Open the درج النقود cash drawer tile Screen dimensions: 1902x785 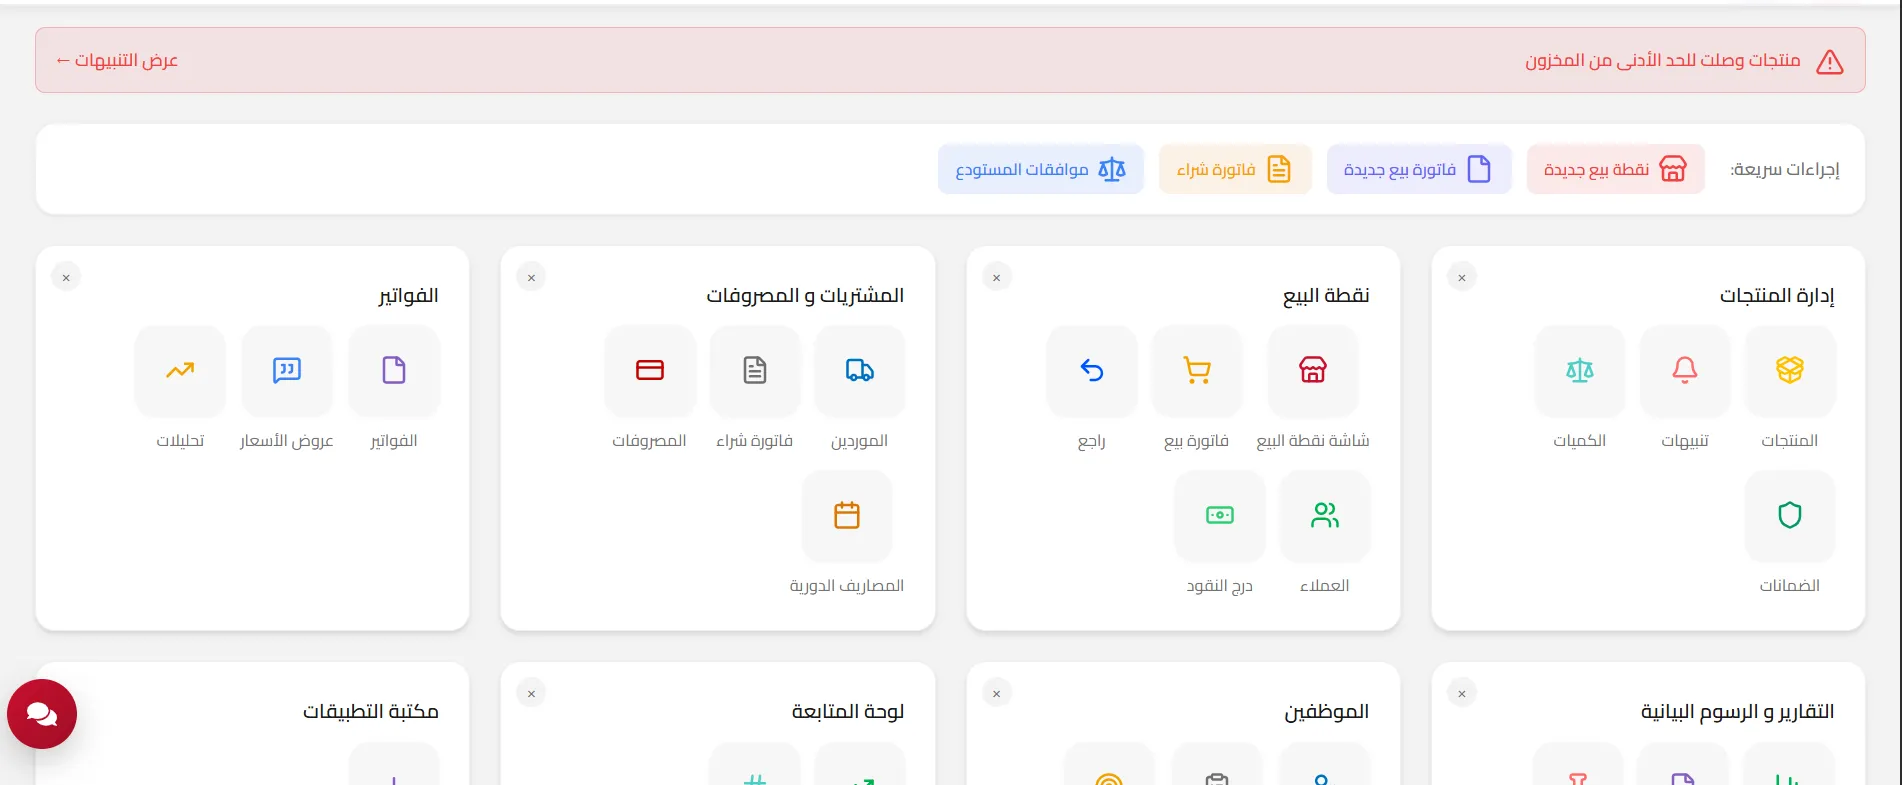coord(1219,516)
